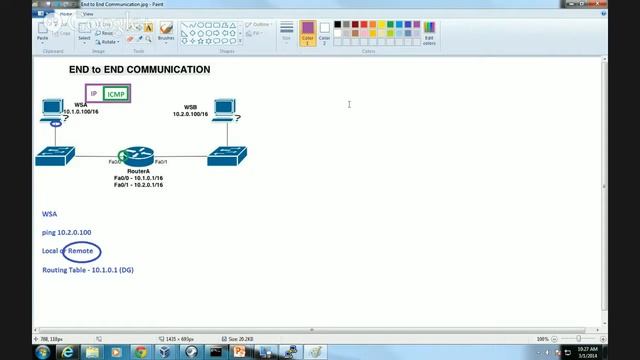Click the zoom out minus button
The height and width of the screenshot is (360, 640).
click(554, 339)
